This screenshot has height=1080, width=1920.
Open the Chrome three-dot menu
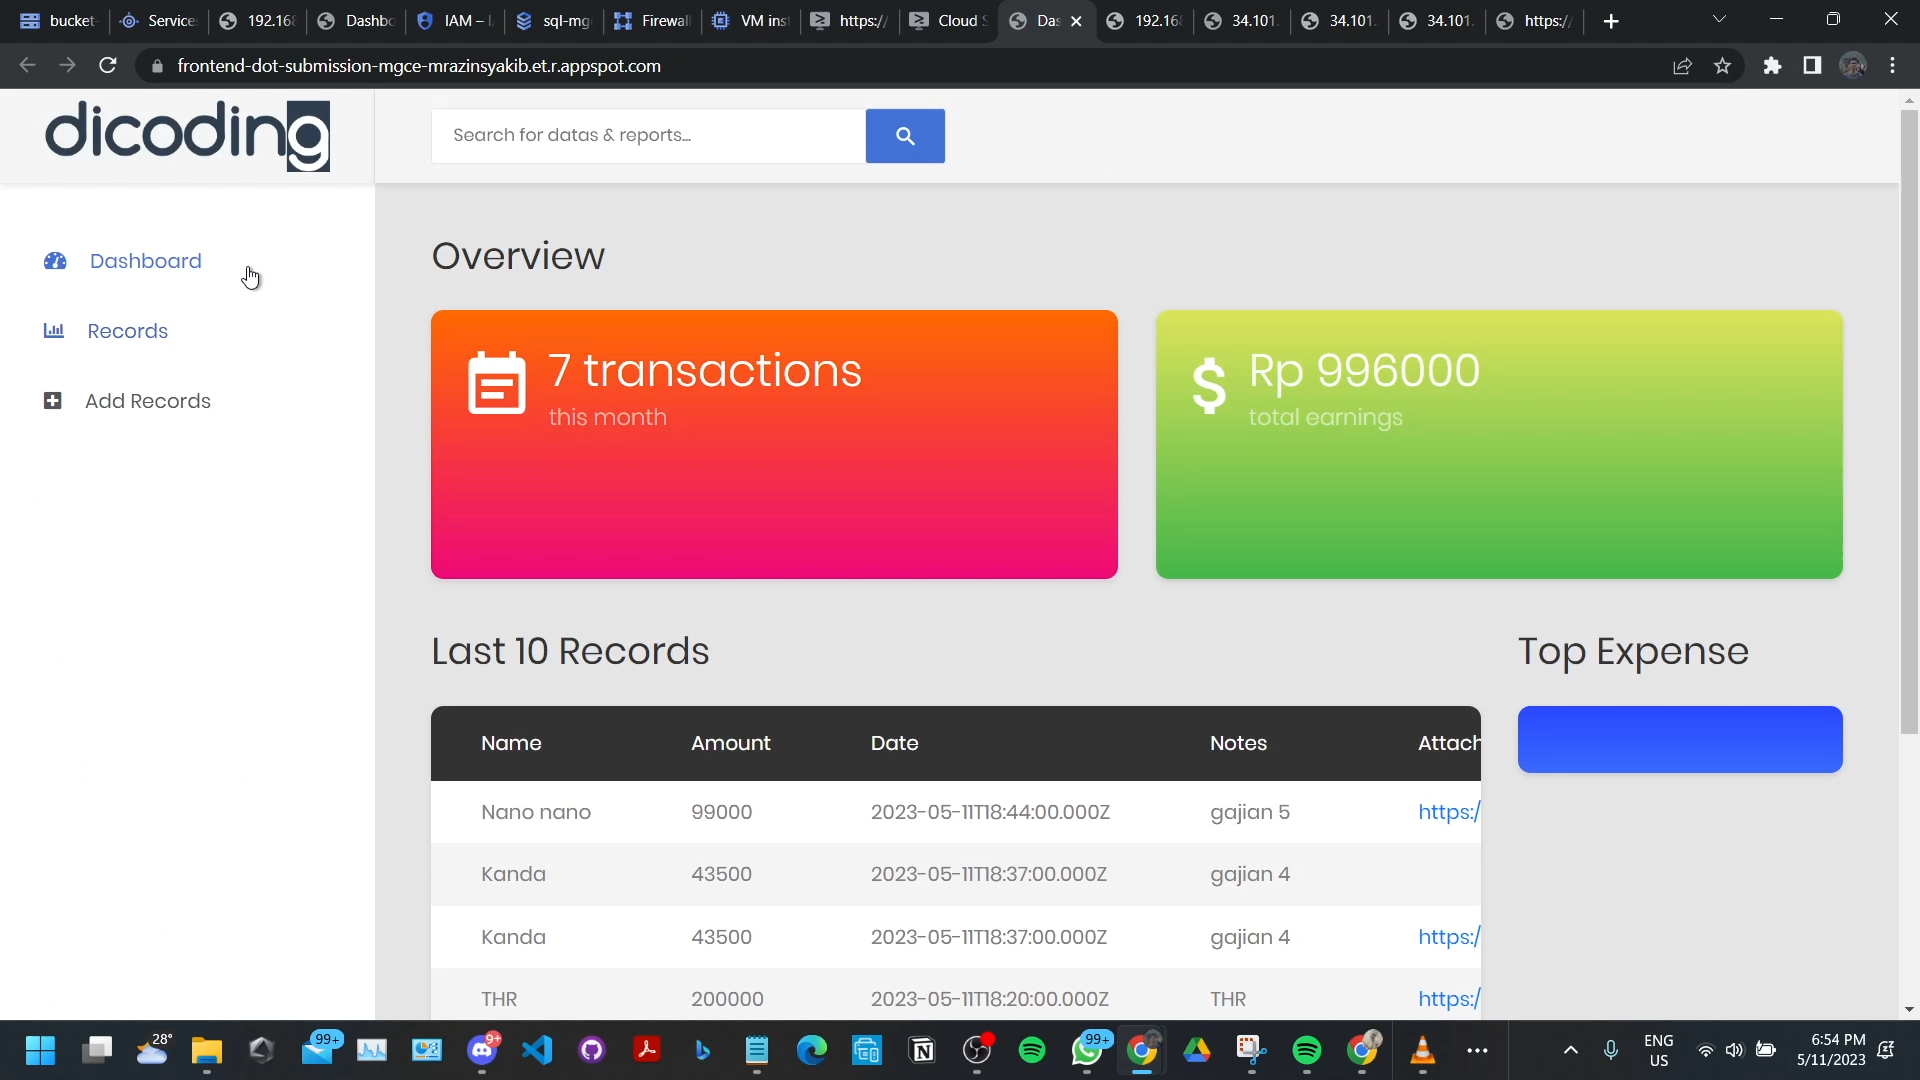pos(1893,65)
